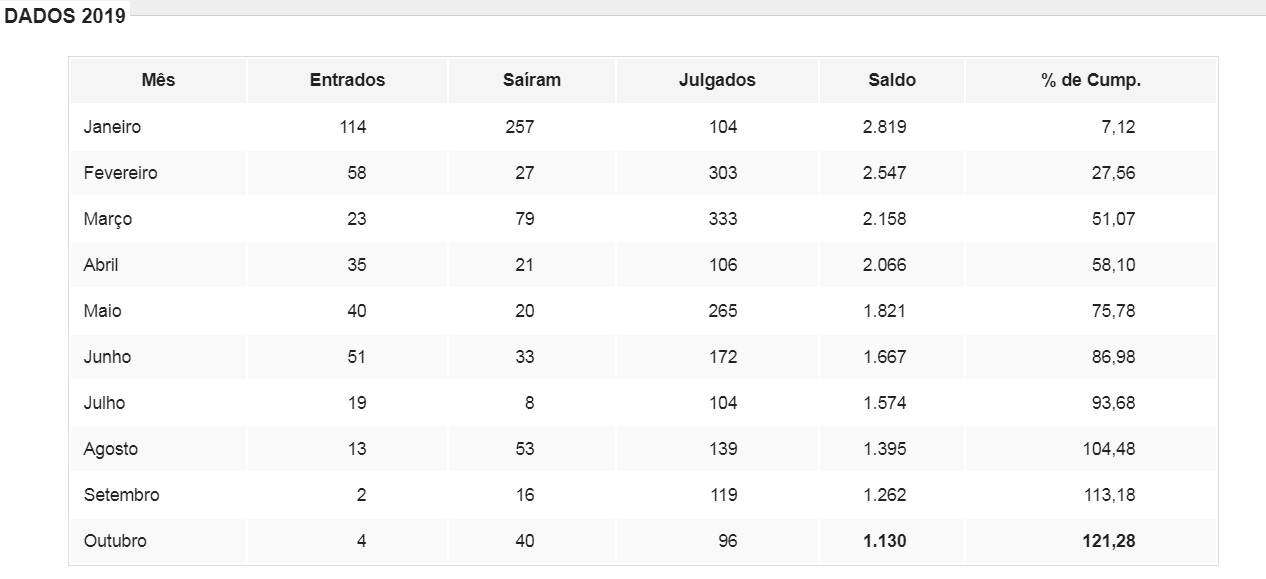Click the % de Cump. column header
The width and height of the screenshot is (1266, 579).
[1091, 81]
